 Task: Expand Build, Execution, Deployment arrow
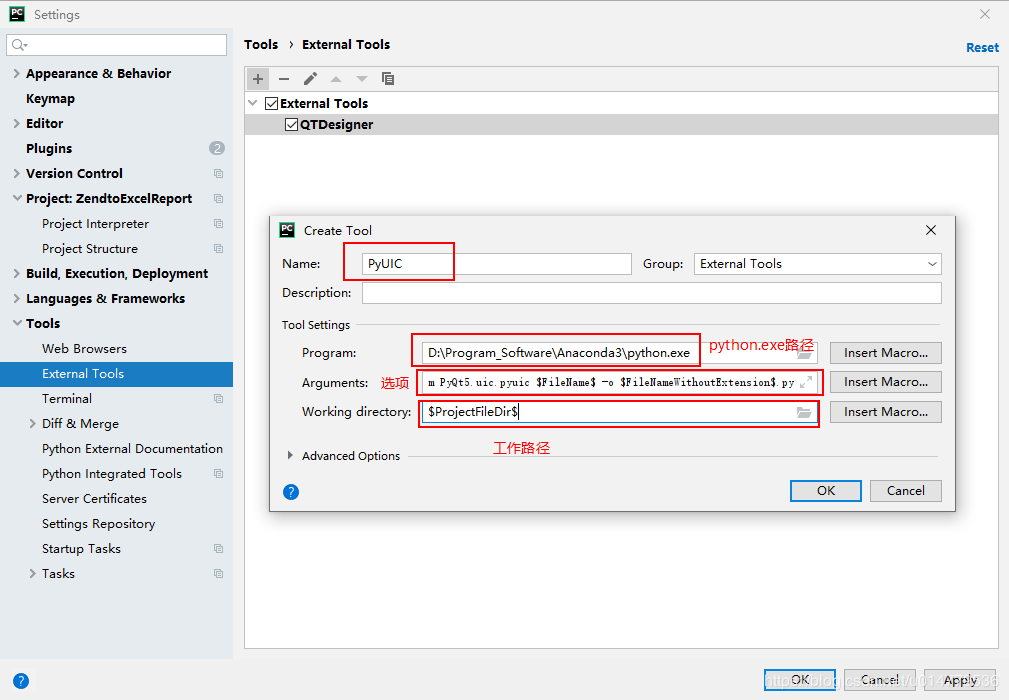(17, 273)
